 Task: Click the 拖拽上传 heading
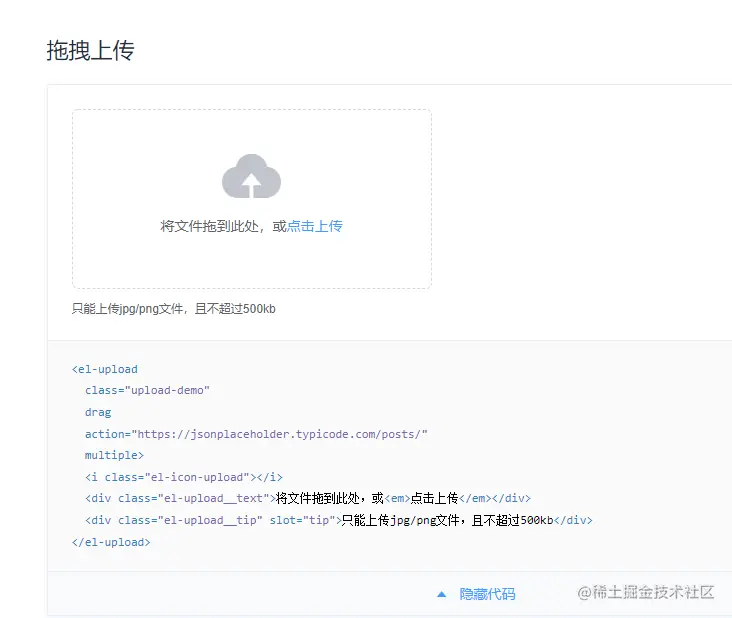pyautogui.click(x=91, y=50)
